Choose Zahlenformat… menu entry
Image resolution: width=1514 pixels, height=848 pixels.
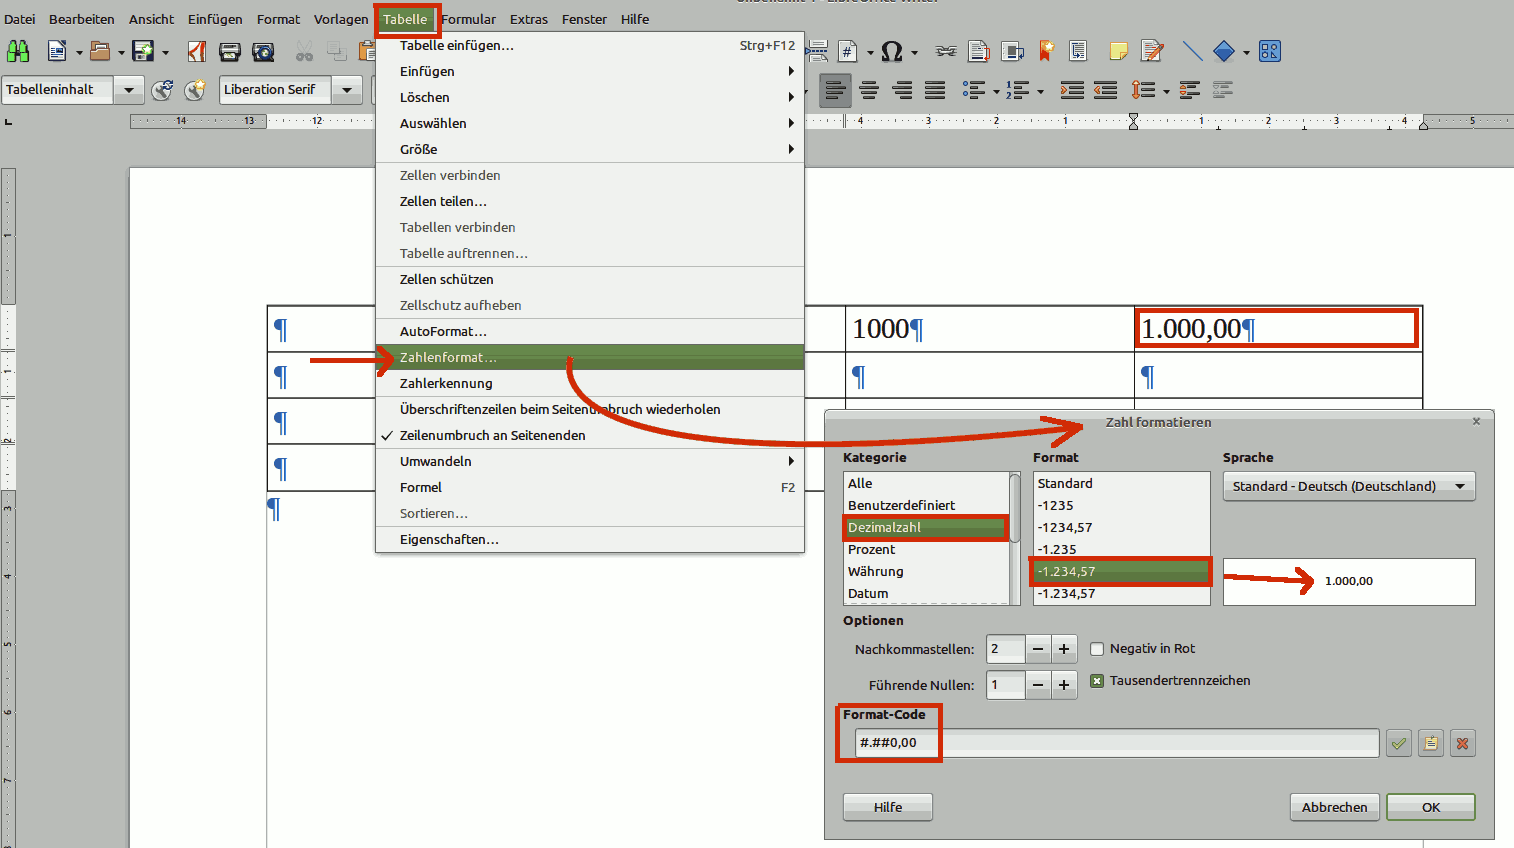590,357
